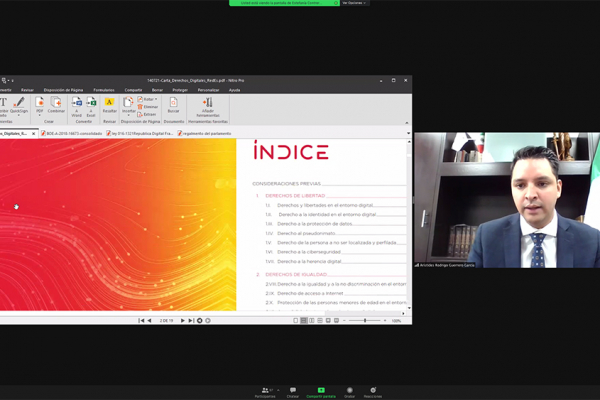Click the Extraer pages button
This screenshot has width=600, height=400.
tap(147, 114)
